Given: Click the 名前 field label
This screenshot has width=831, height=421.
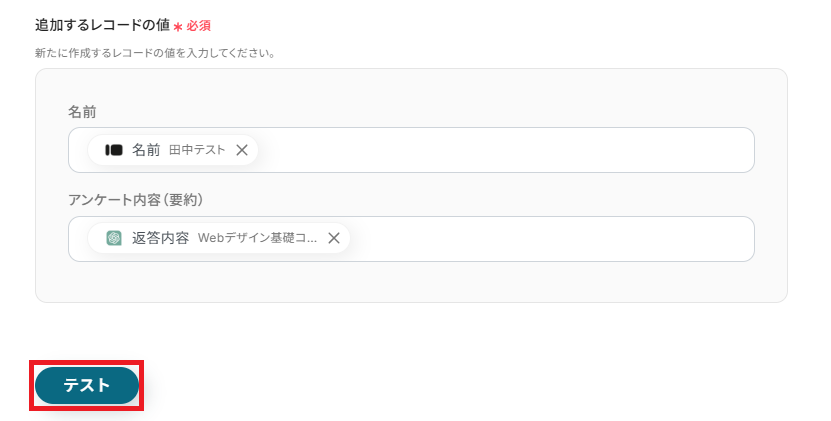Looking at the screenshot, I should point(82,111).
